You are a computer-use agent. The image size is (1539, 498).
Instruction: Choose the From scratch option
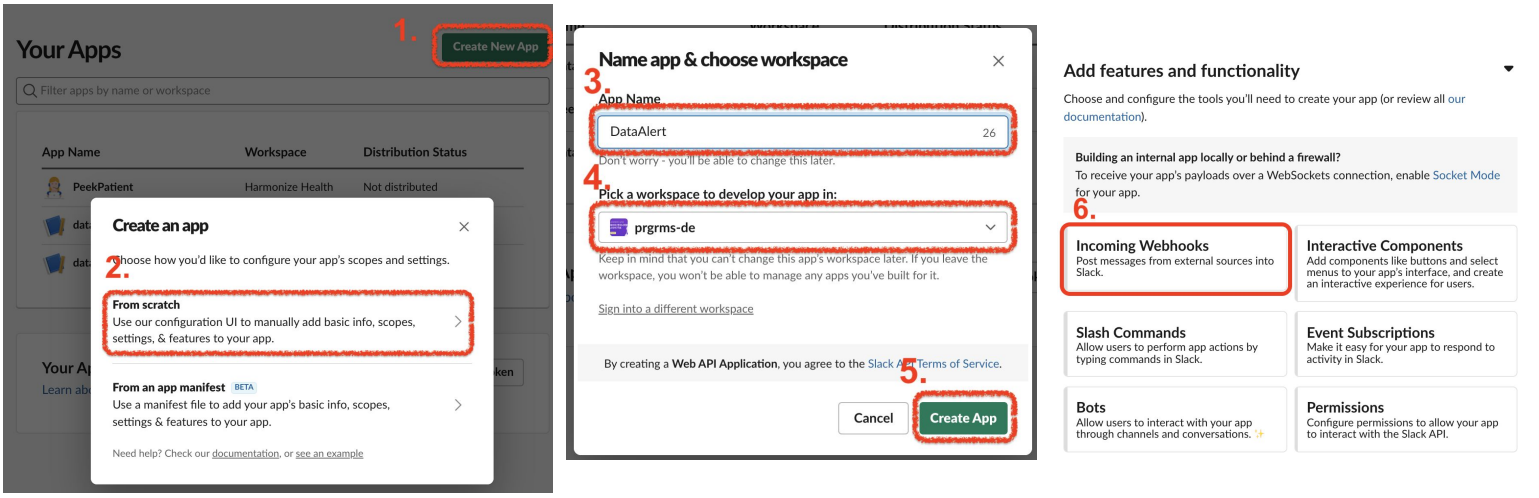pyautogui.click(x=290, y=321)
